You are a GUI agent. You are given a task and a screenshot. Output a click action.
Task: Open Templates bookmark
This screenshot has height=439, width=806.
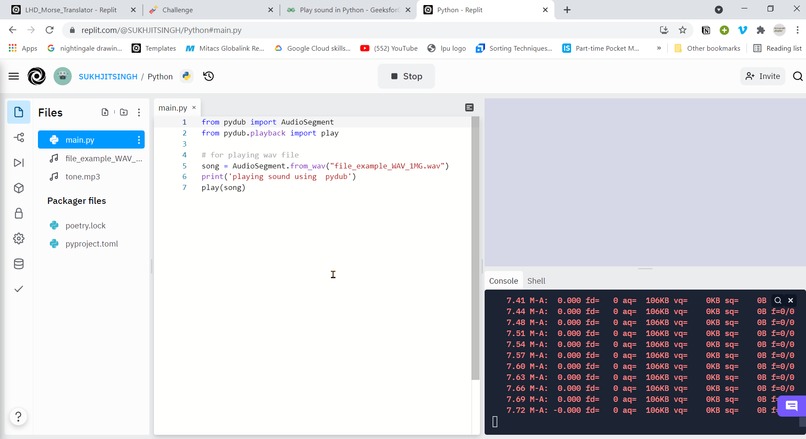(x=154, y=48)
